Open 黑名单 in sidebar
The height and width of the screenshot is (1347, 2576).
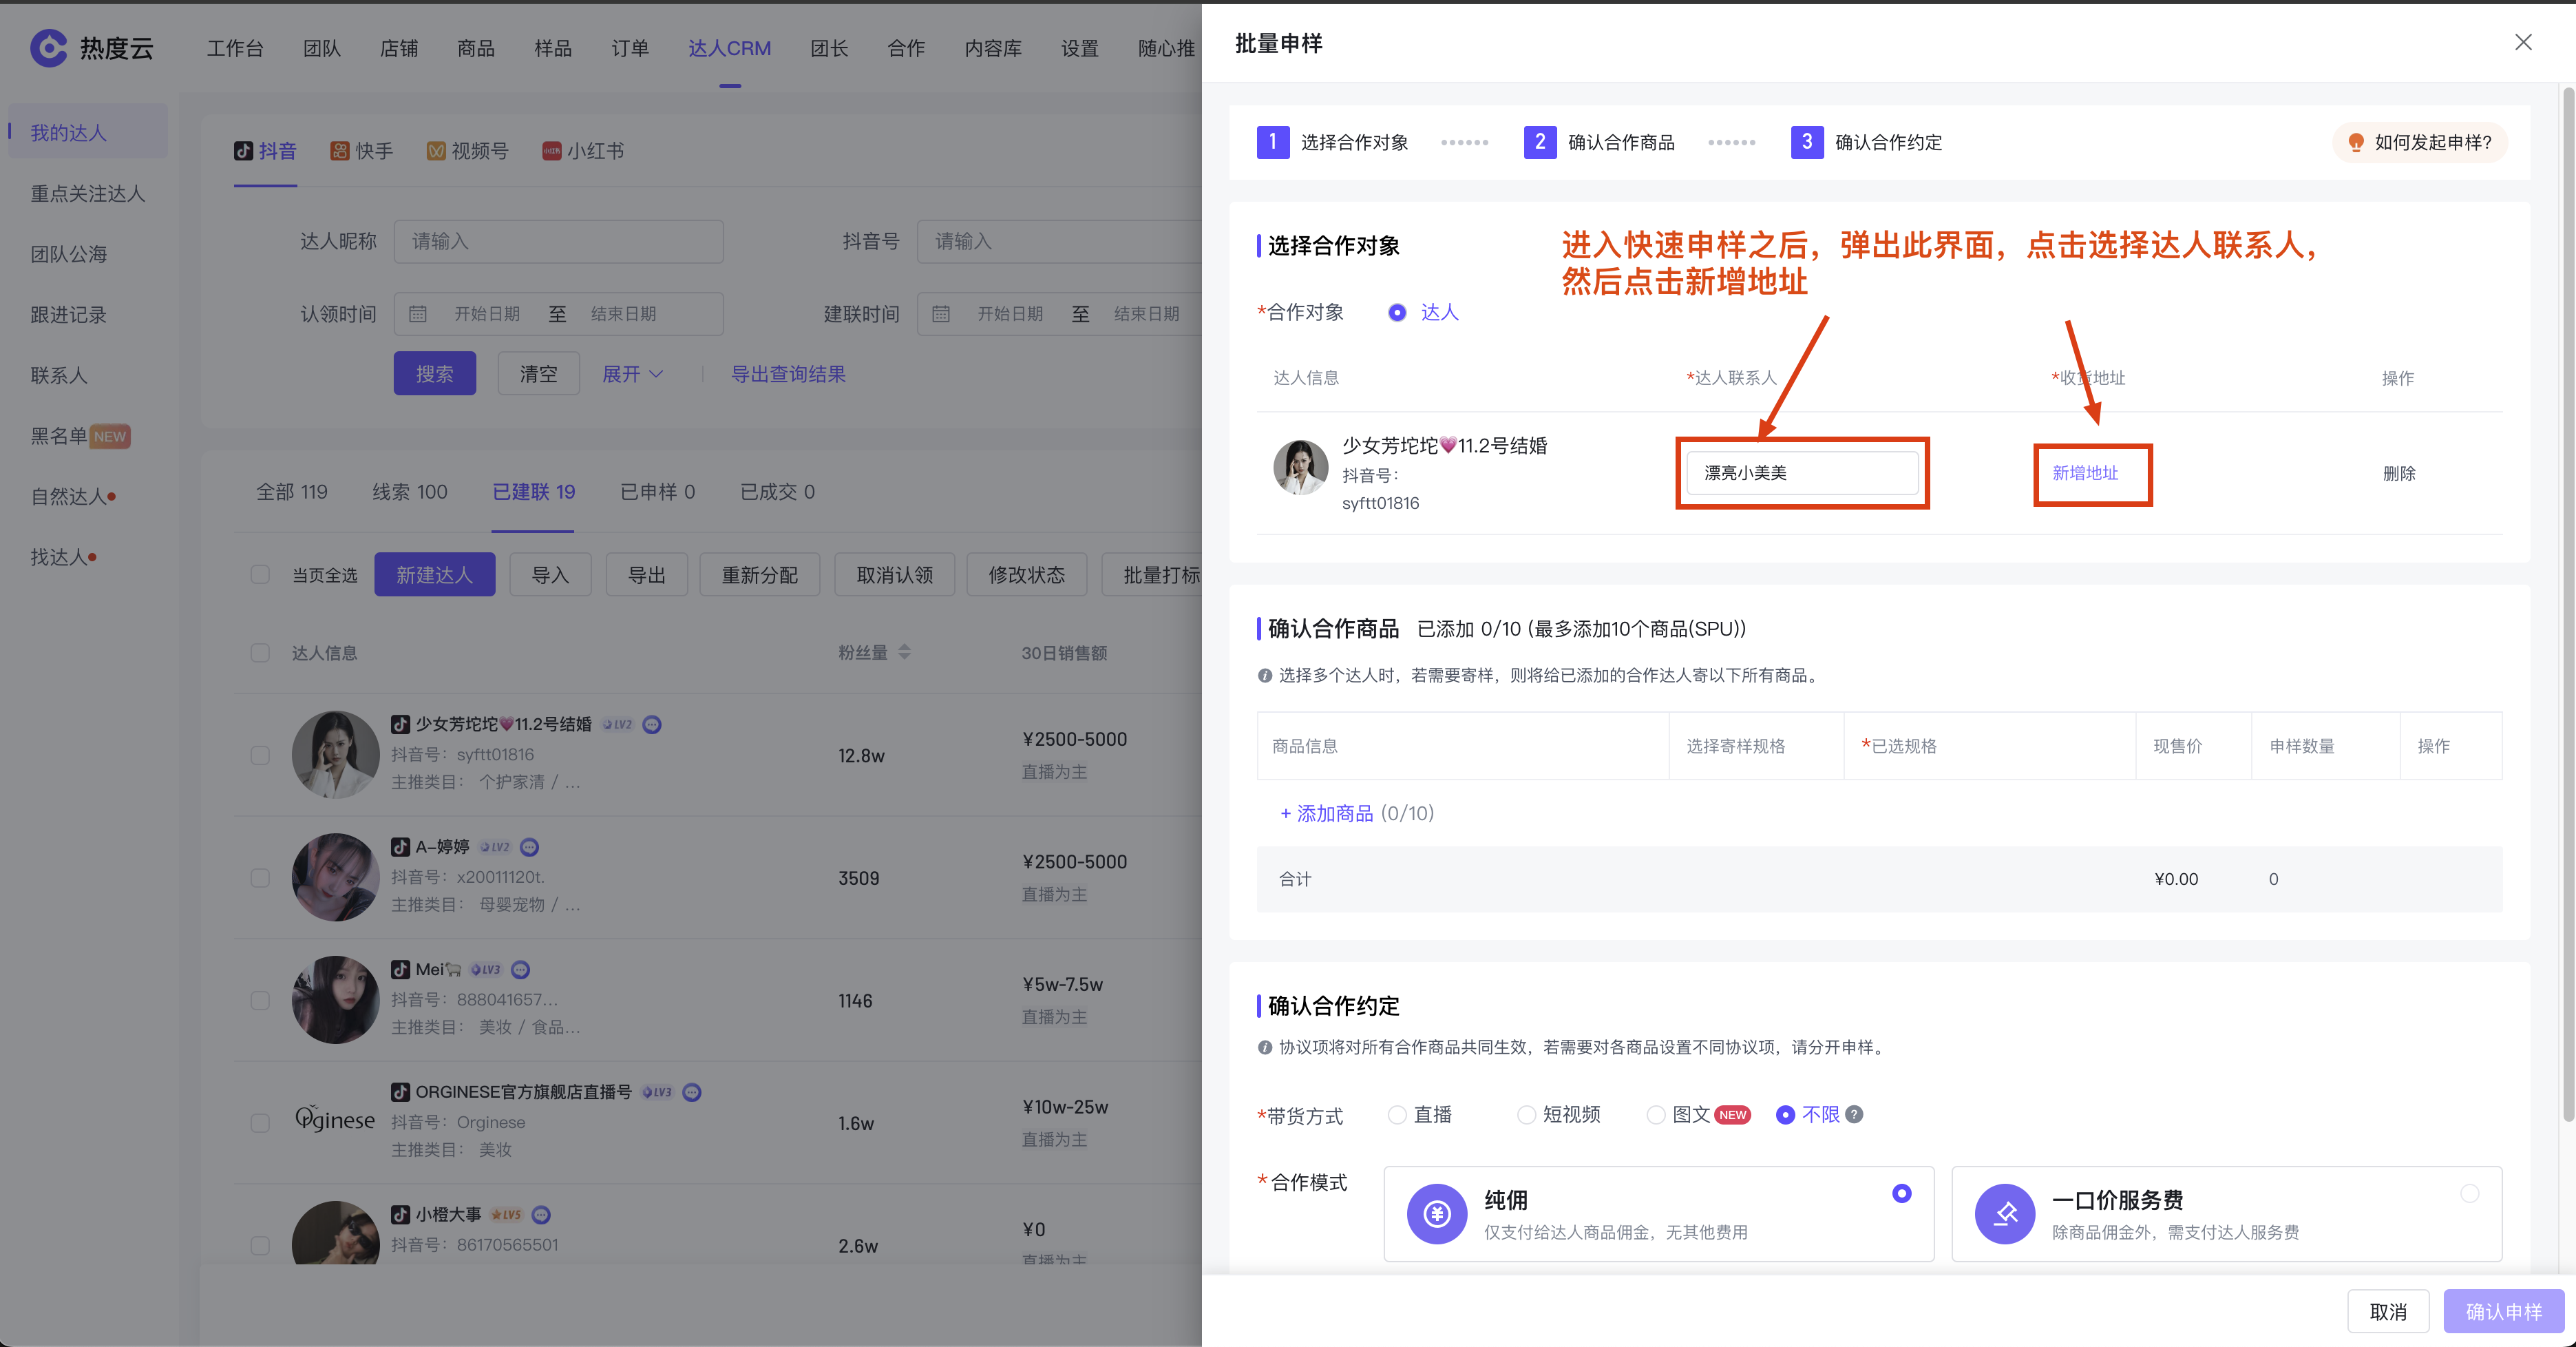(x=59, y=436)
